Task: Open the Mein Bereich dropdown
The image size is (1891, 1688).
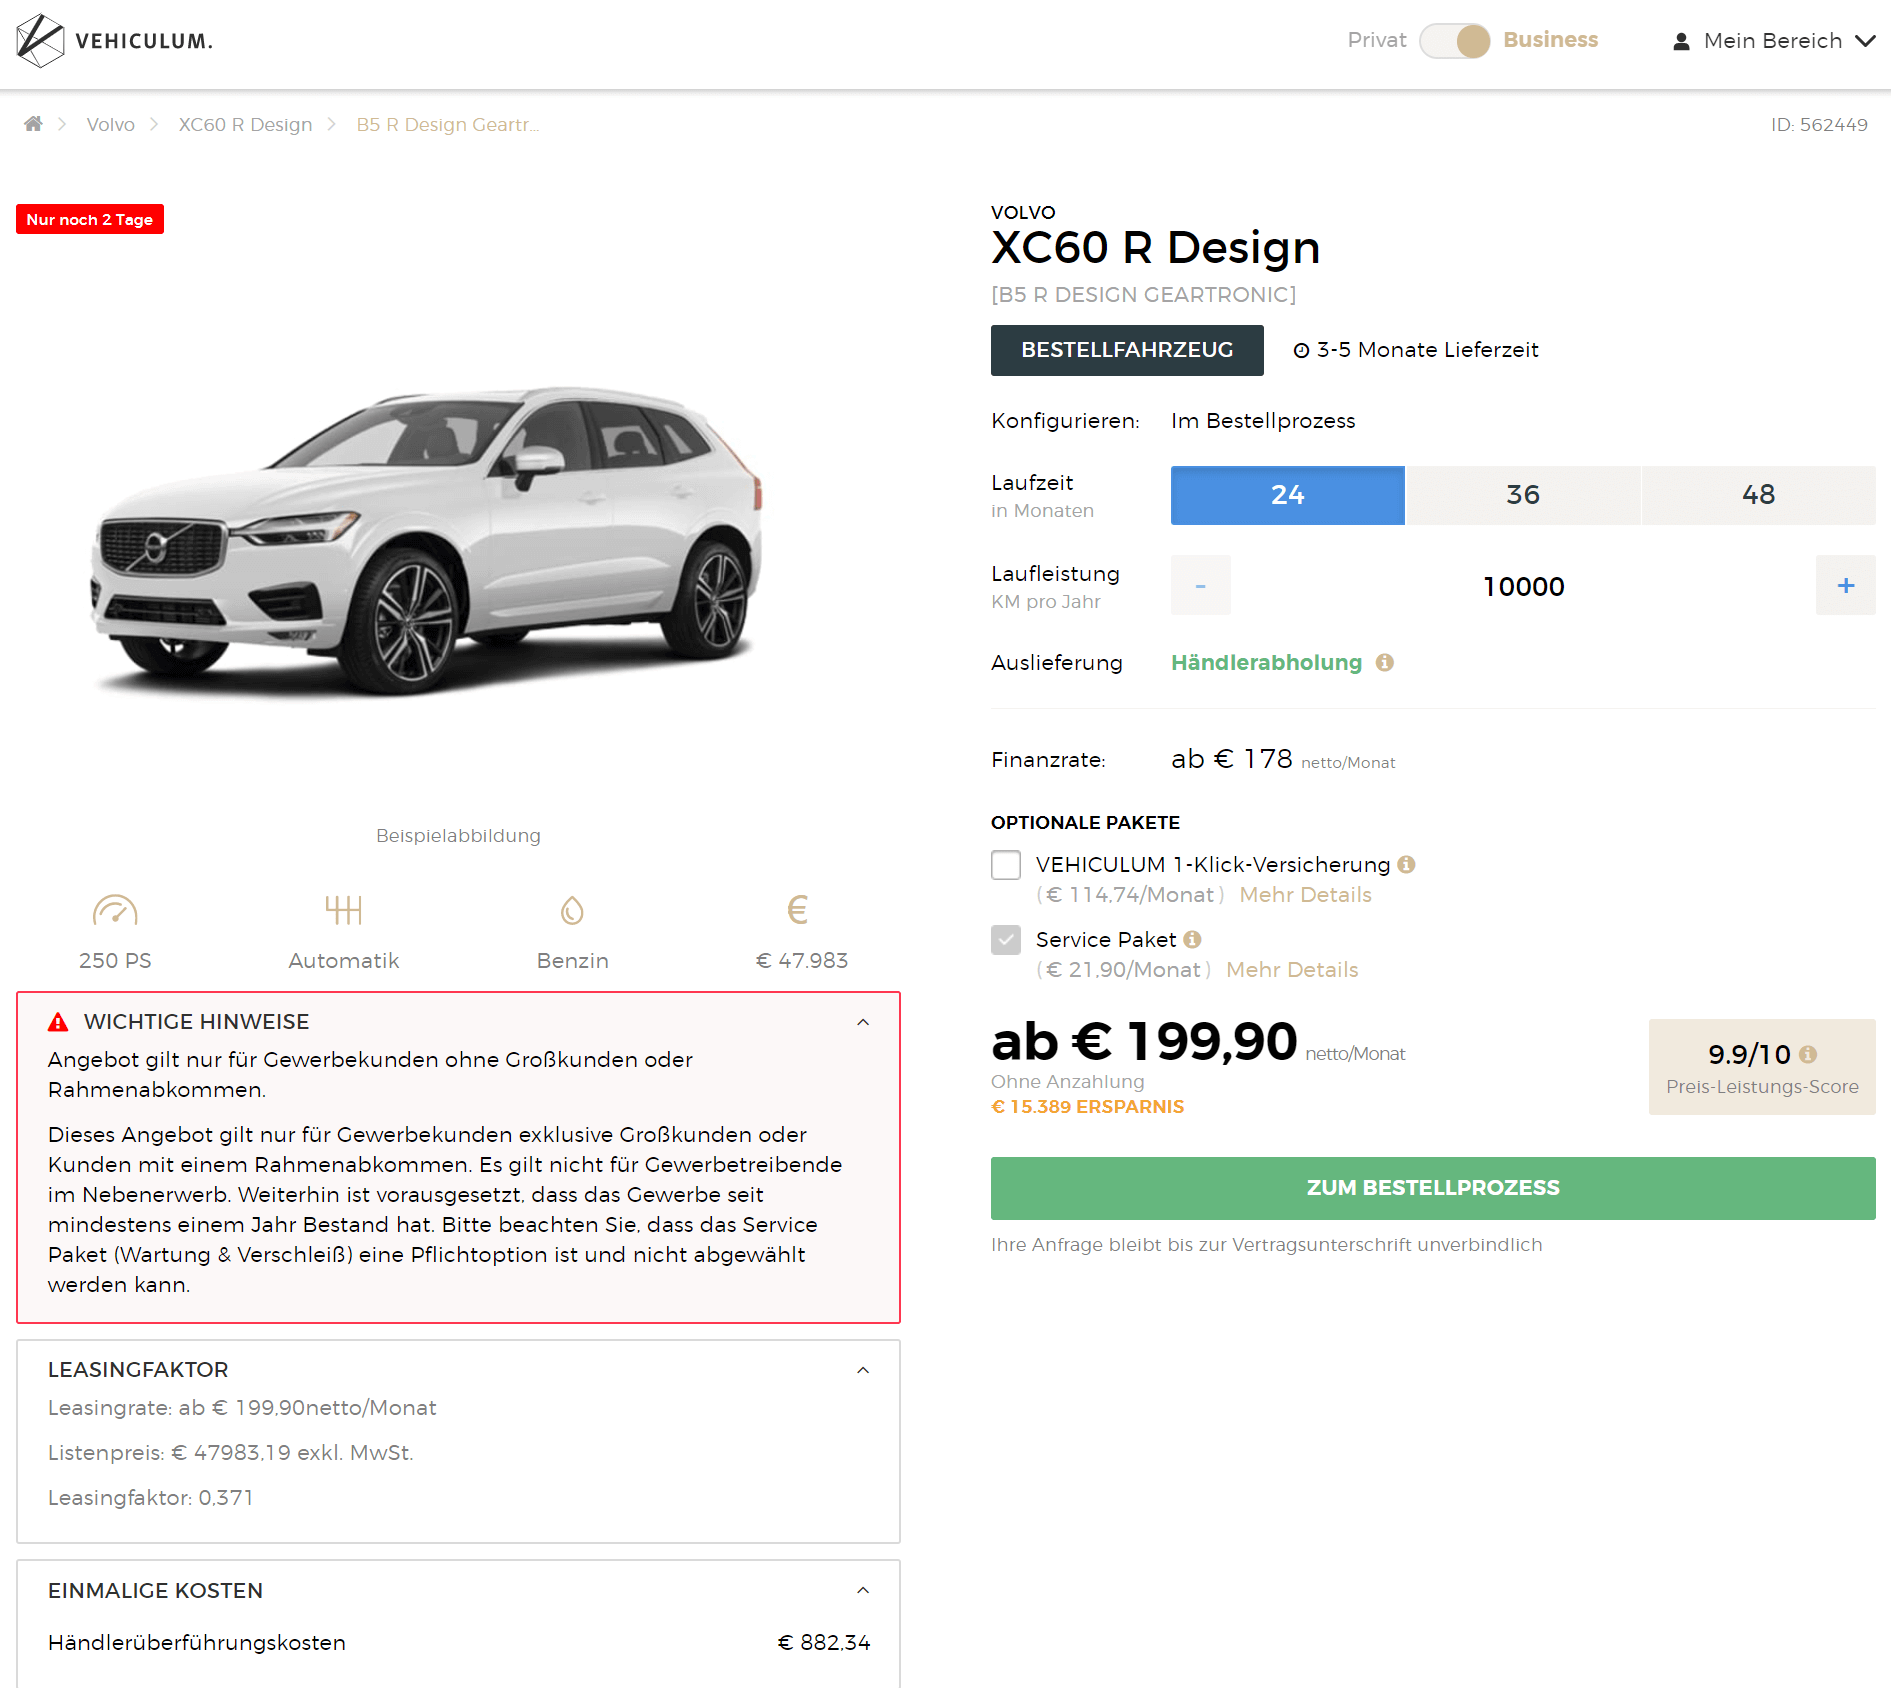Action: coord(1774,41)
